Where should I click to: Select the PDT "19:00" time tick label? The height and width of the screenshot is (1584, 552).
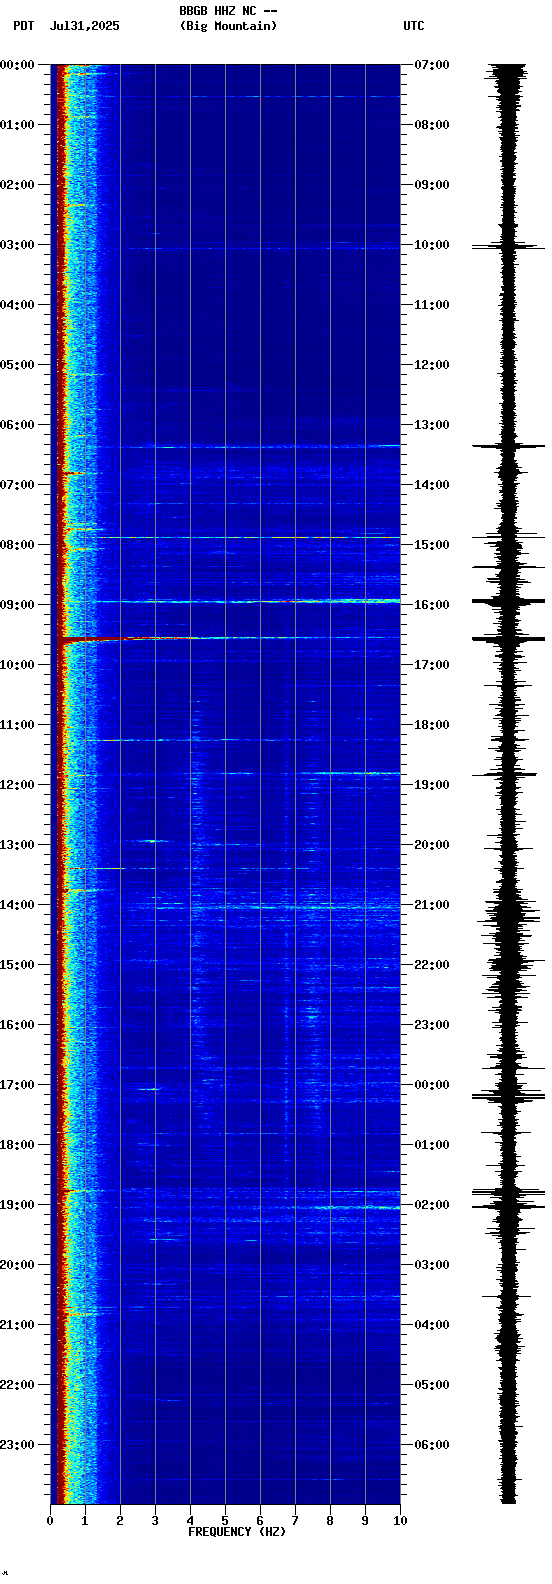(x=17, y=1205)
